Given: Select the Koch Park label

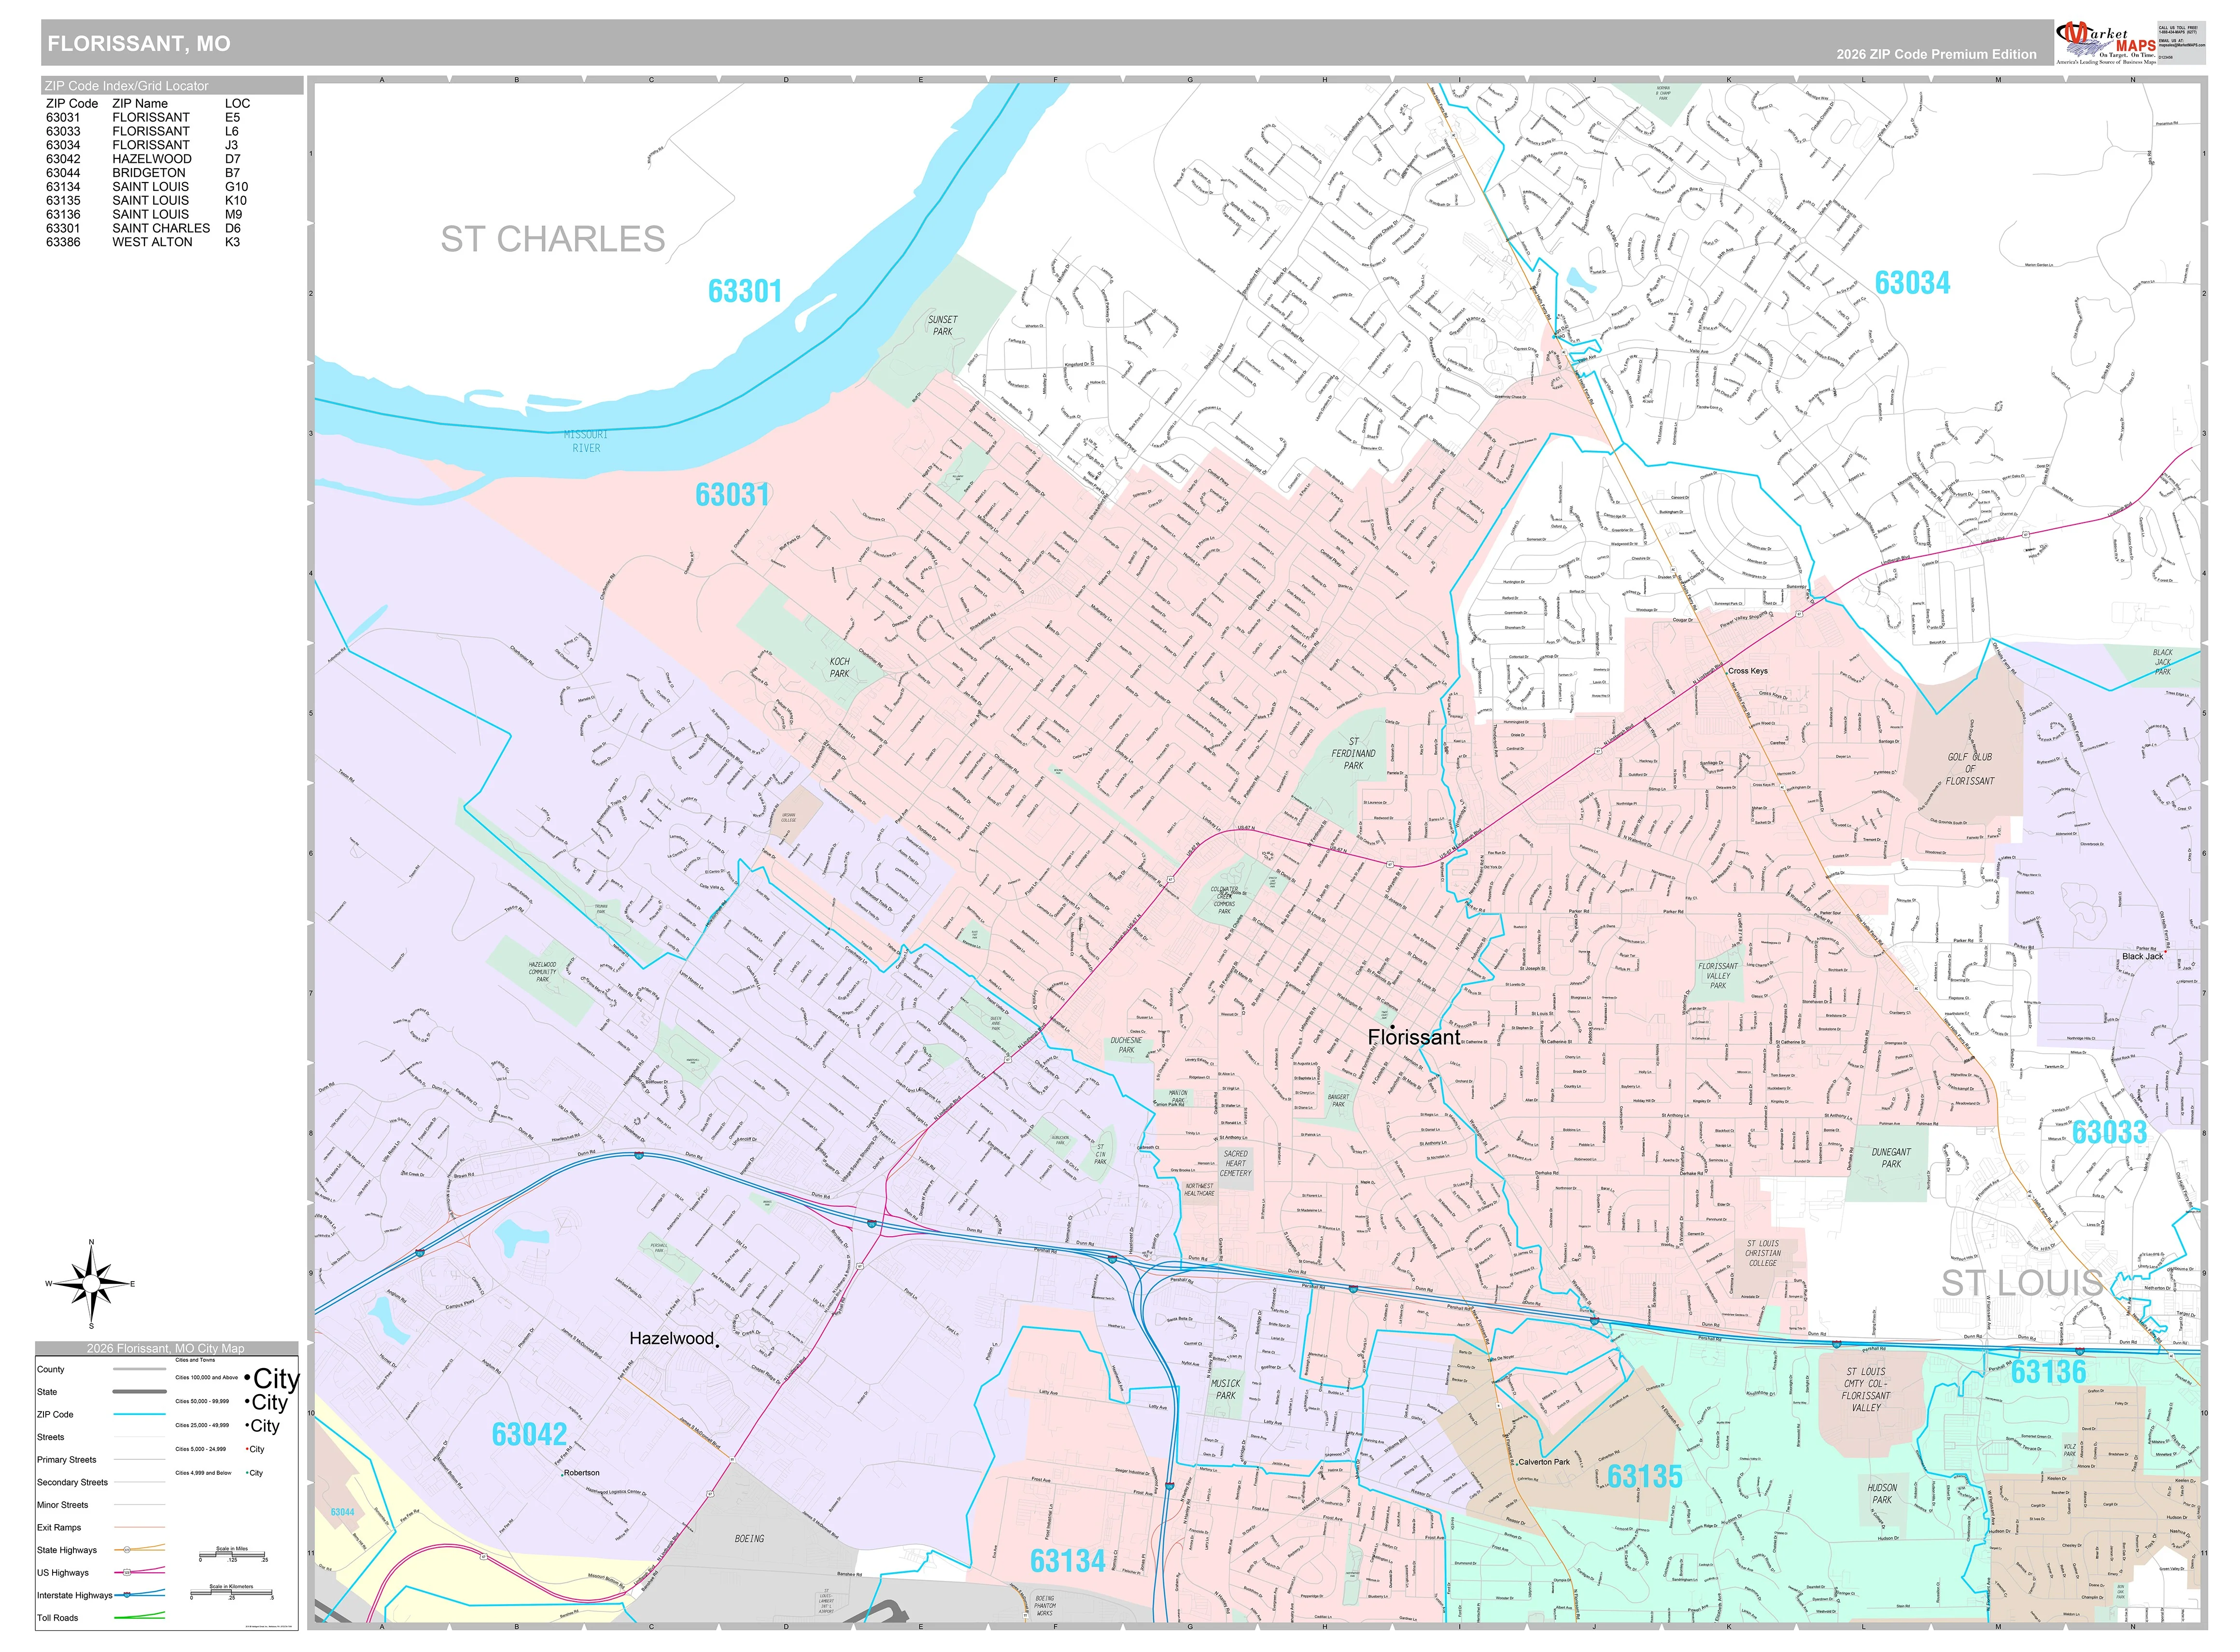Looking at the screenshot, I should tap(840, 668).
